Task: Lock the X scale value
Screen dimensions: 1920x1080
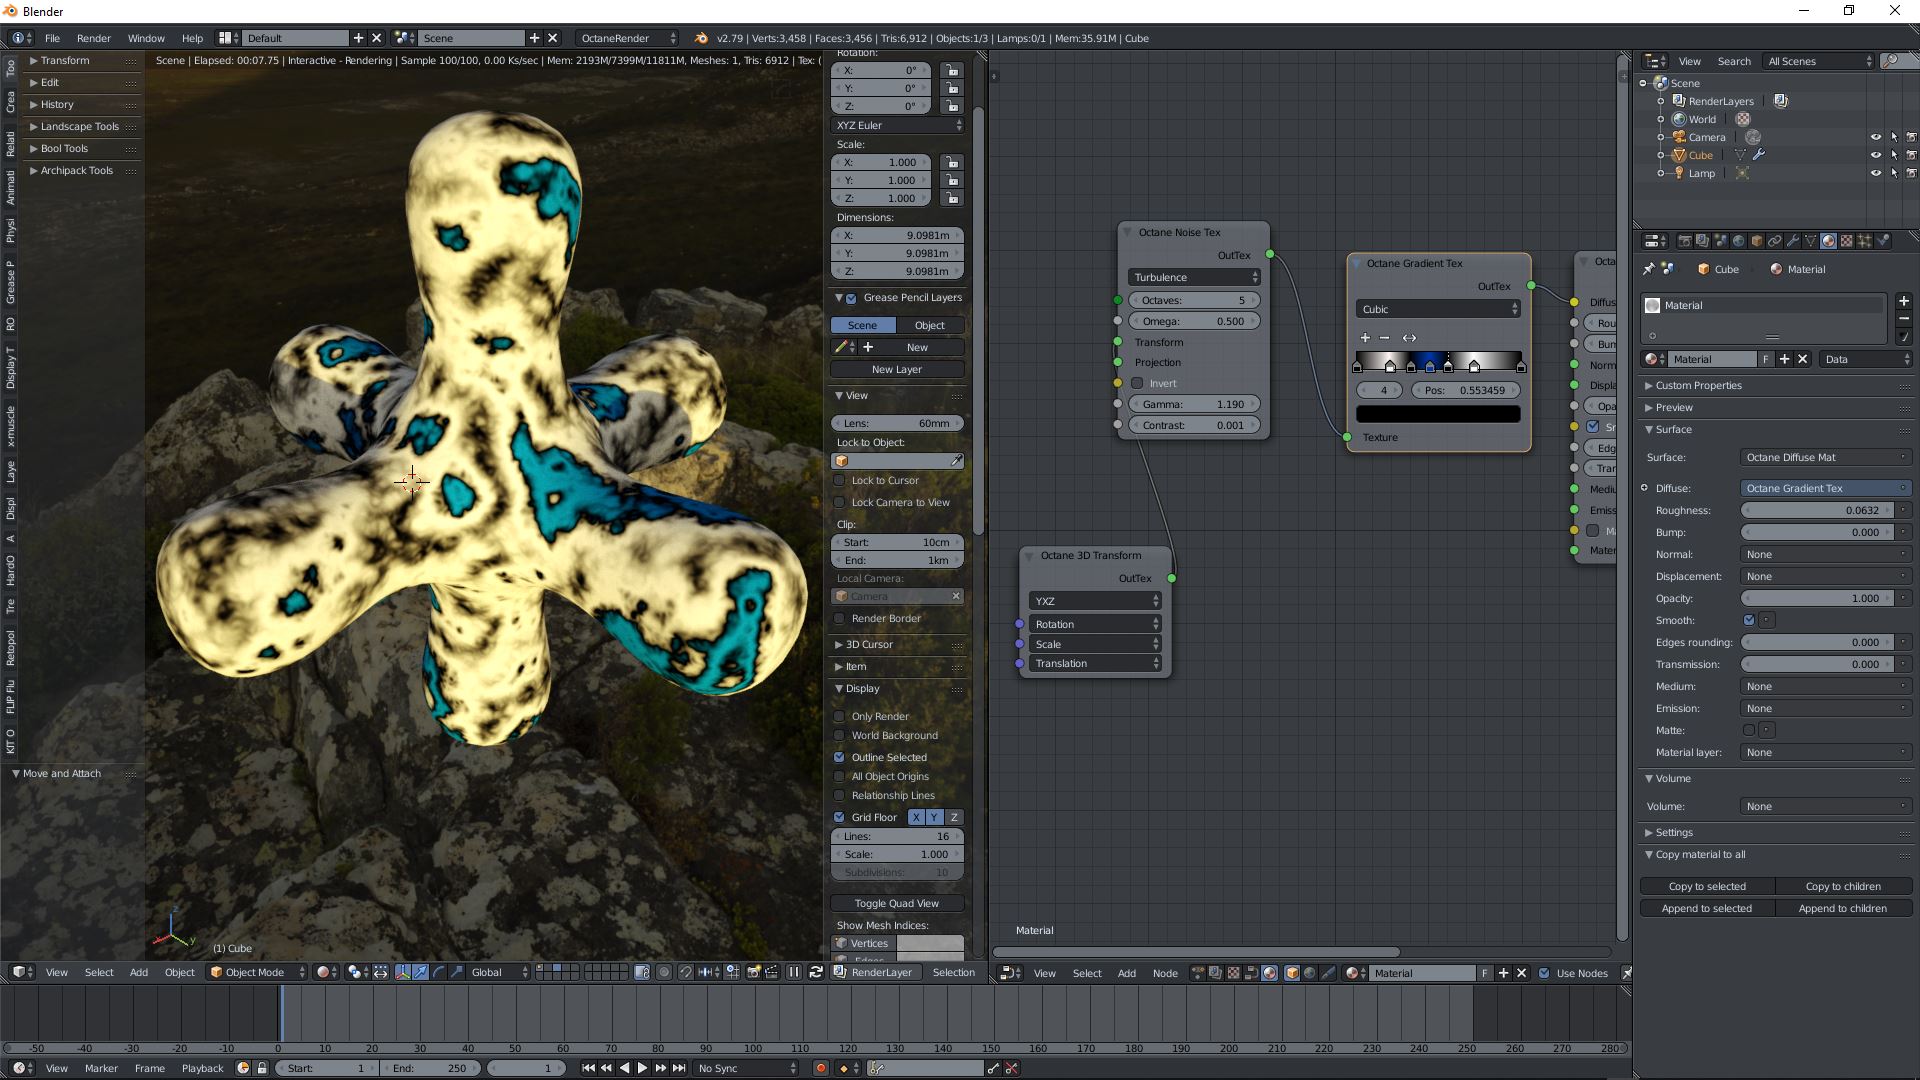Action: pos(952,162)
